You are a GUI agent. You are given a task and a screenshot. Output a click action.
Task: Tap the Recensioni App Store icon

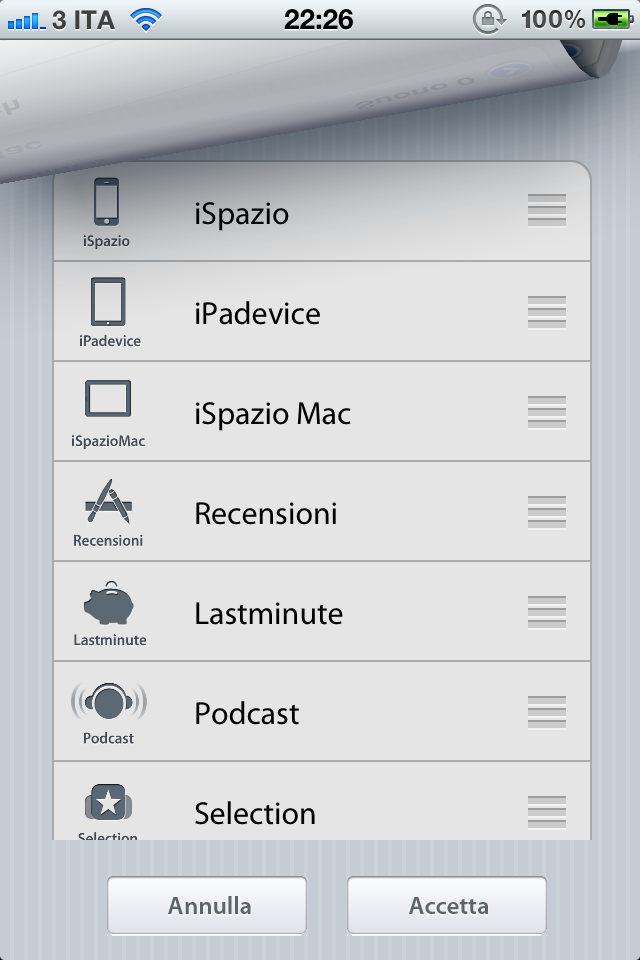(x=108, y=501)
